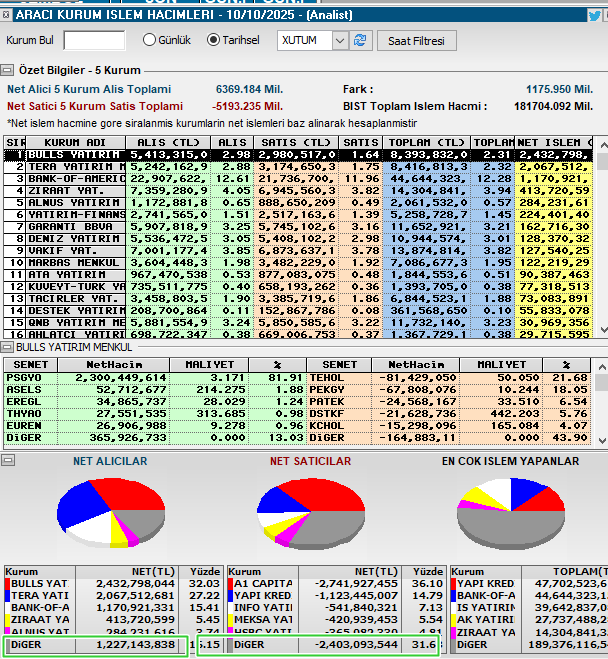Click THYAO in bought stocks list
The width and height of the screenshot is (608, 659).
click(x=24, y=414)
